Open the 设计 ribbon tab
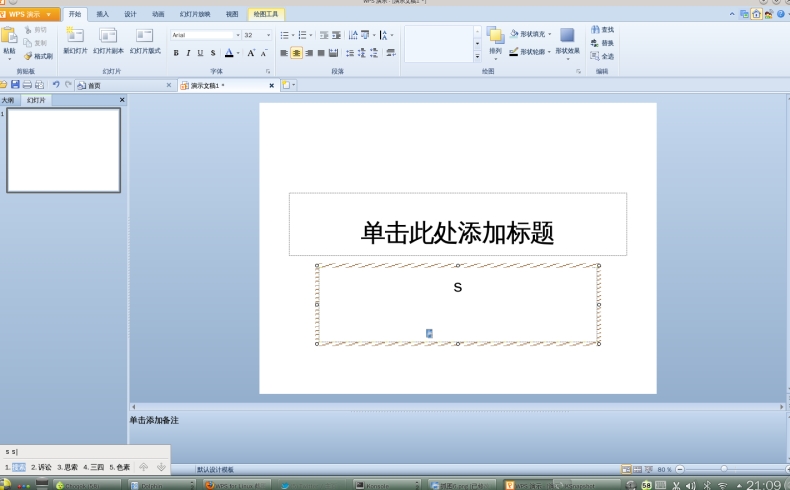 (130, 14)
